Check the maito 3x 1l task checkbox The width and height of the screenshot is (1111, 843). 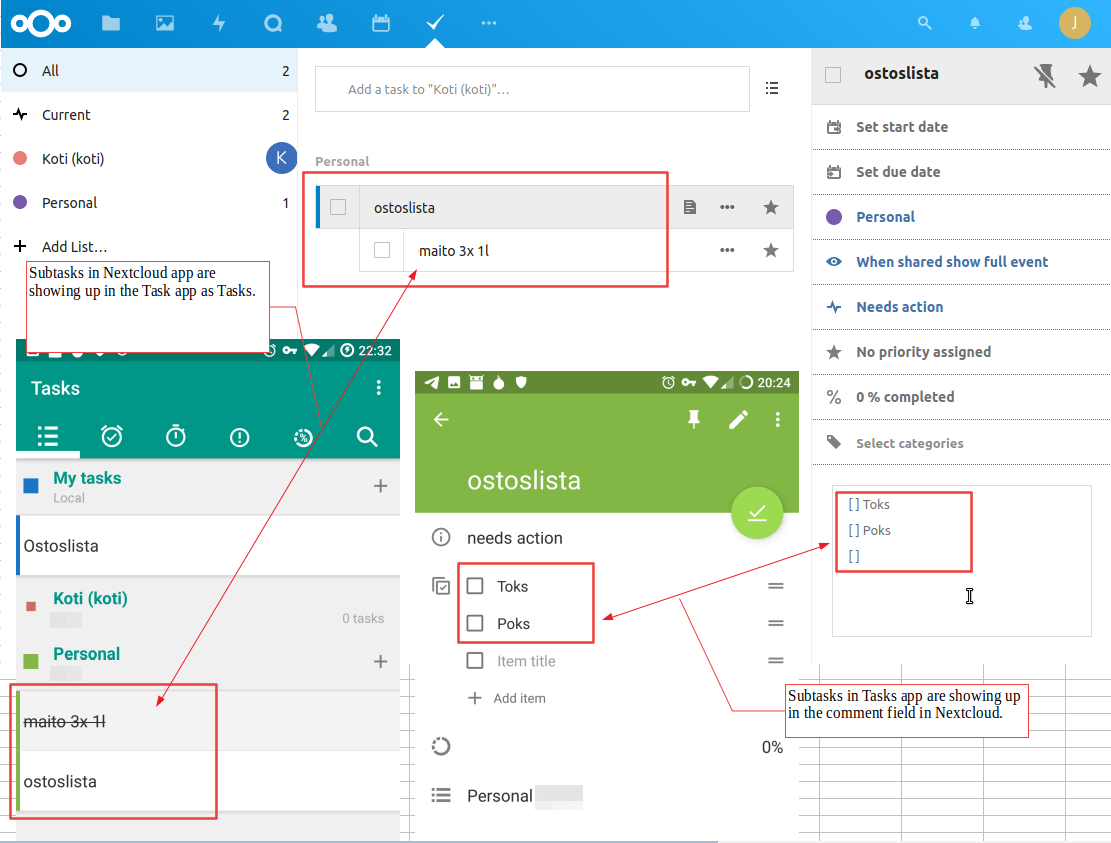tap(383, 250)
